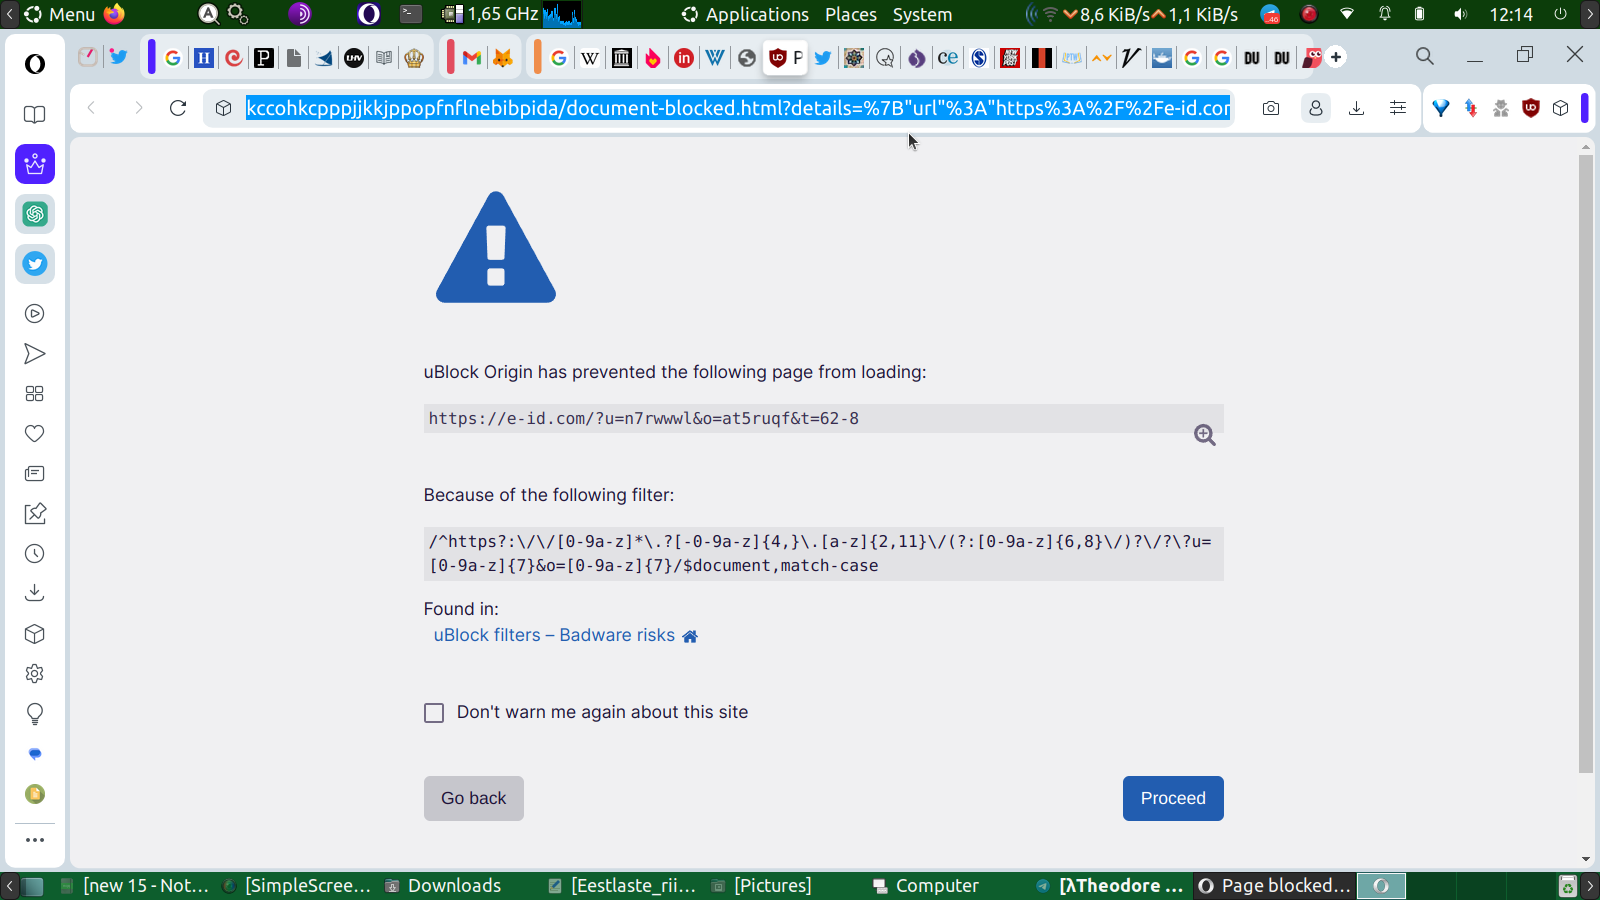Click the lightbulb icon in sidebar
The height and width of the screenshot is (900, 1600).
pos(35,714)
